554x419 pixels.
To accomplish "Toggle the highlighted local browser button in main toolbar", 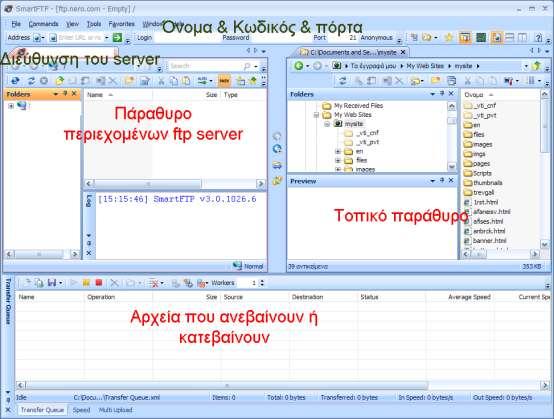I will (x=496, y=37).
